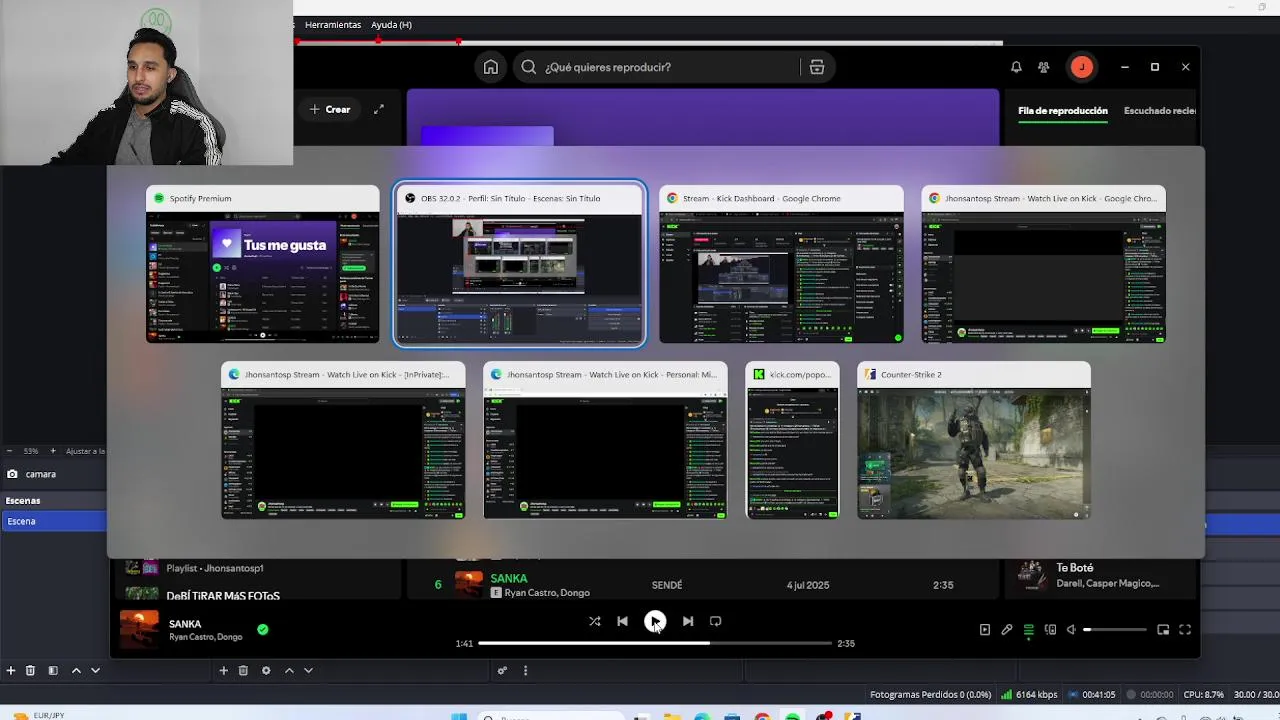
Task: Remove source with OBS sources trash icon
Action: pyautogui.click(x=243, y=670)
